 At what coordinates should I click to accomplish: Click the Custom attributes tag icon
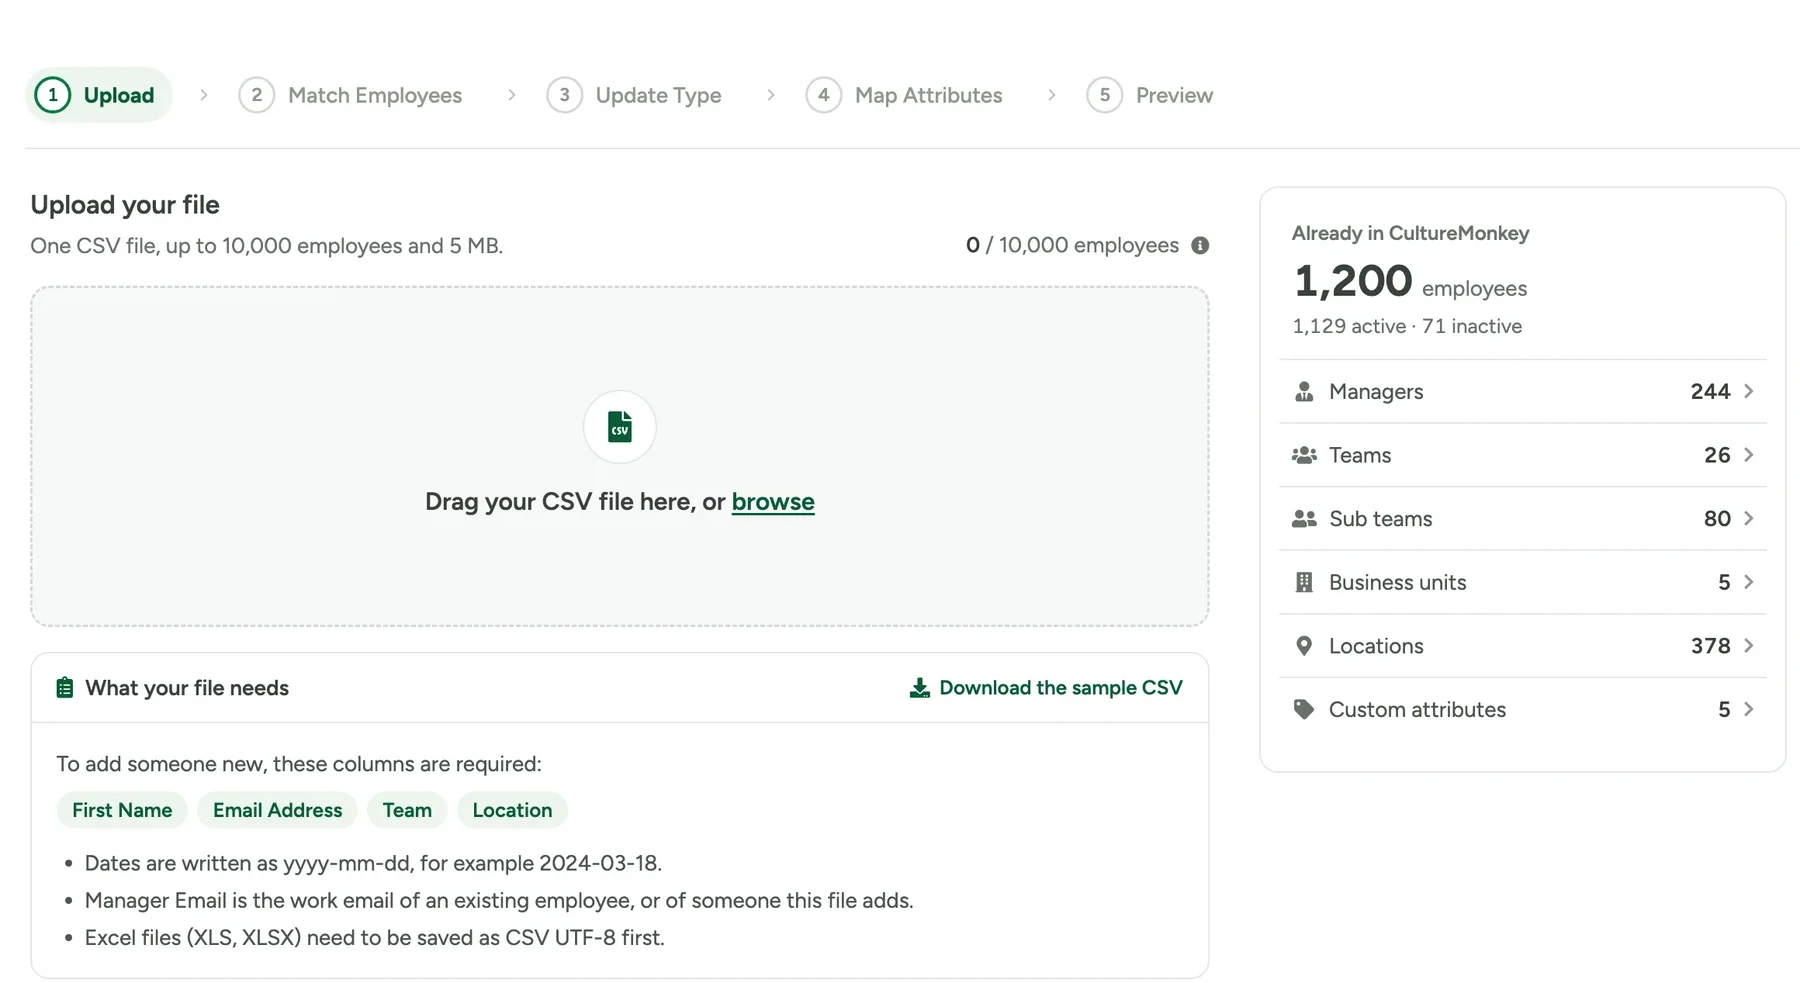(x=1304, y=710)
